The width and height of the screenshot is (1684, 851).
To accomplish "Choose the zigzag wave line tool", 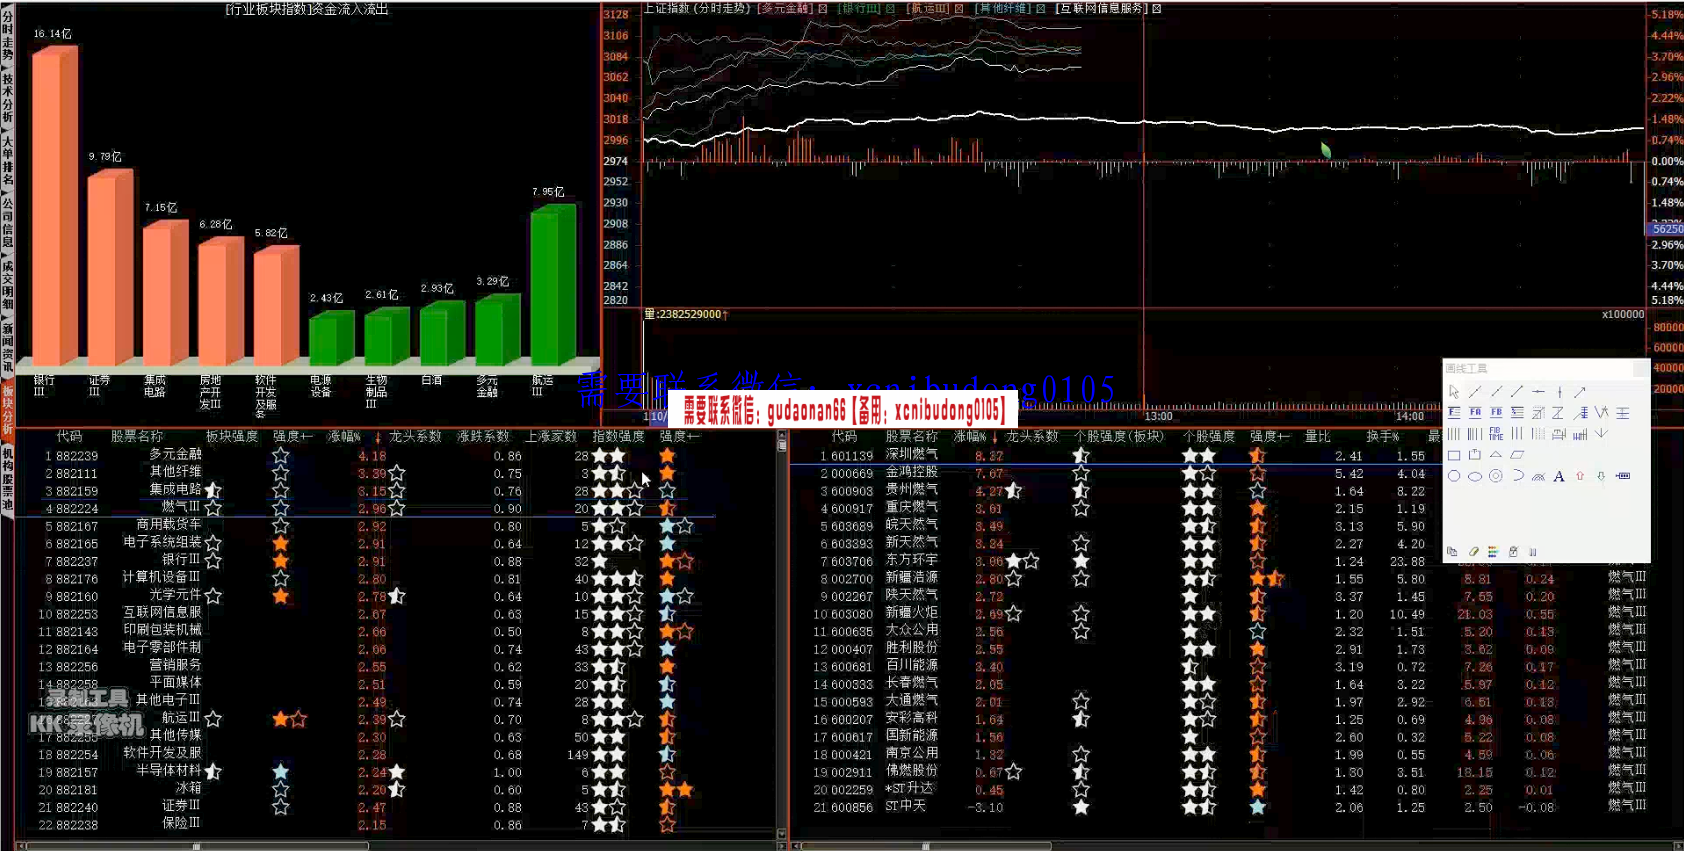I will click(1601, 412).
